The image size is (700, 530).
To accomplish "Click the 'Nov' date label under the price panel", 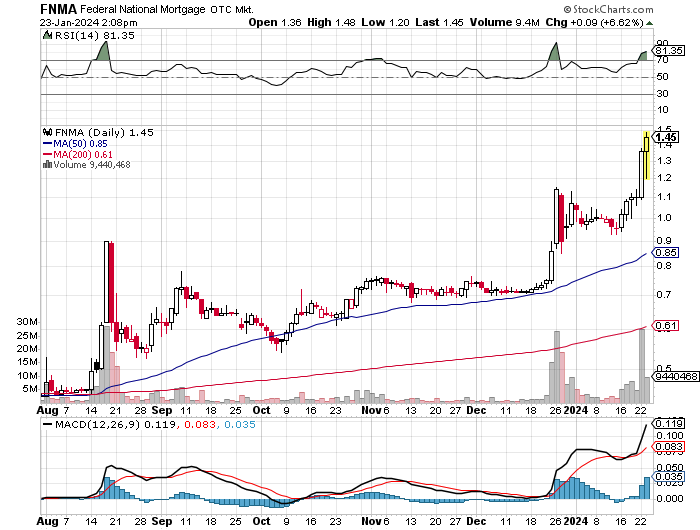I will coord(371,410).
